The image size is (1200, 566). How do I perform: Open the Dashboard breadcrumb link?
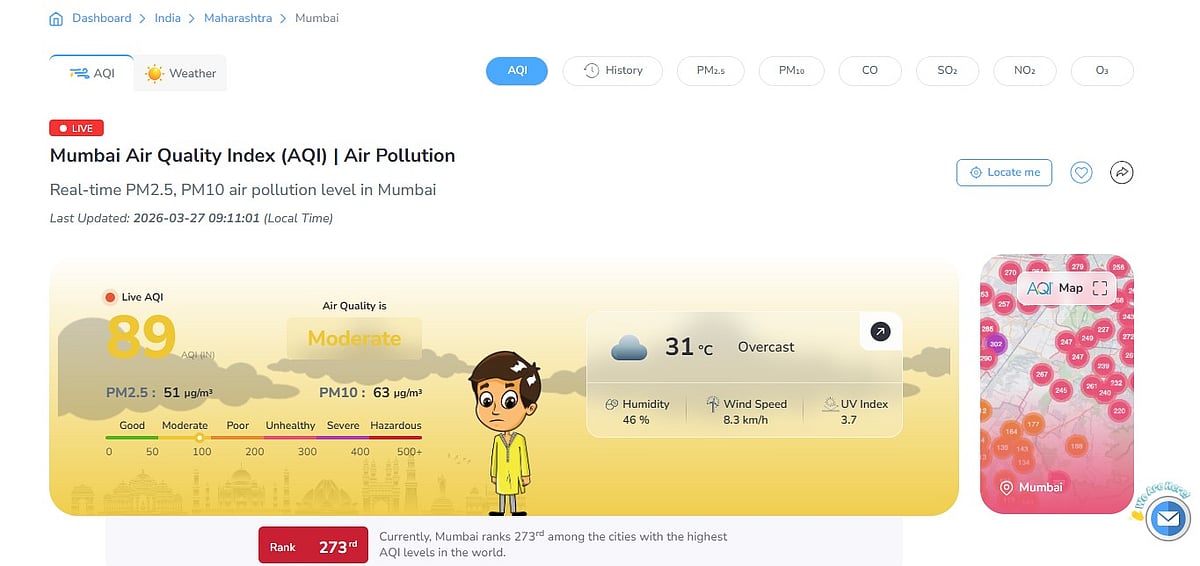click(x=101, y=19)
